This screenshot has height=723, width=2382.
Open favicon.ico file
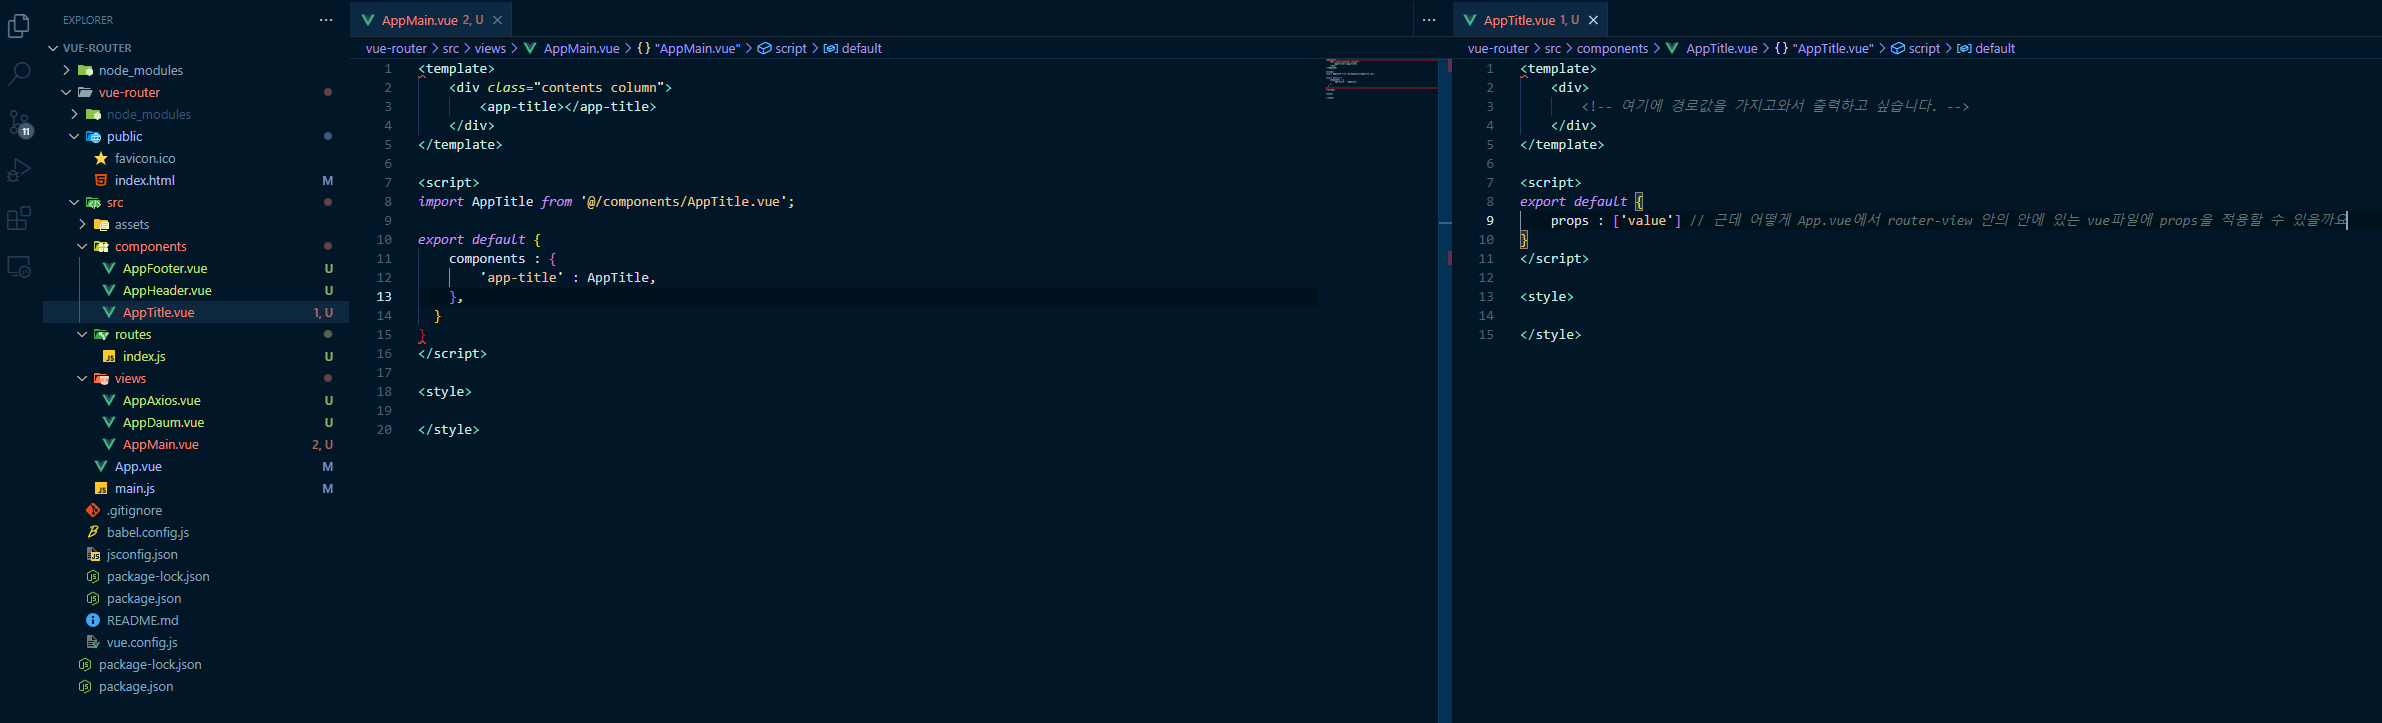196,158
